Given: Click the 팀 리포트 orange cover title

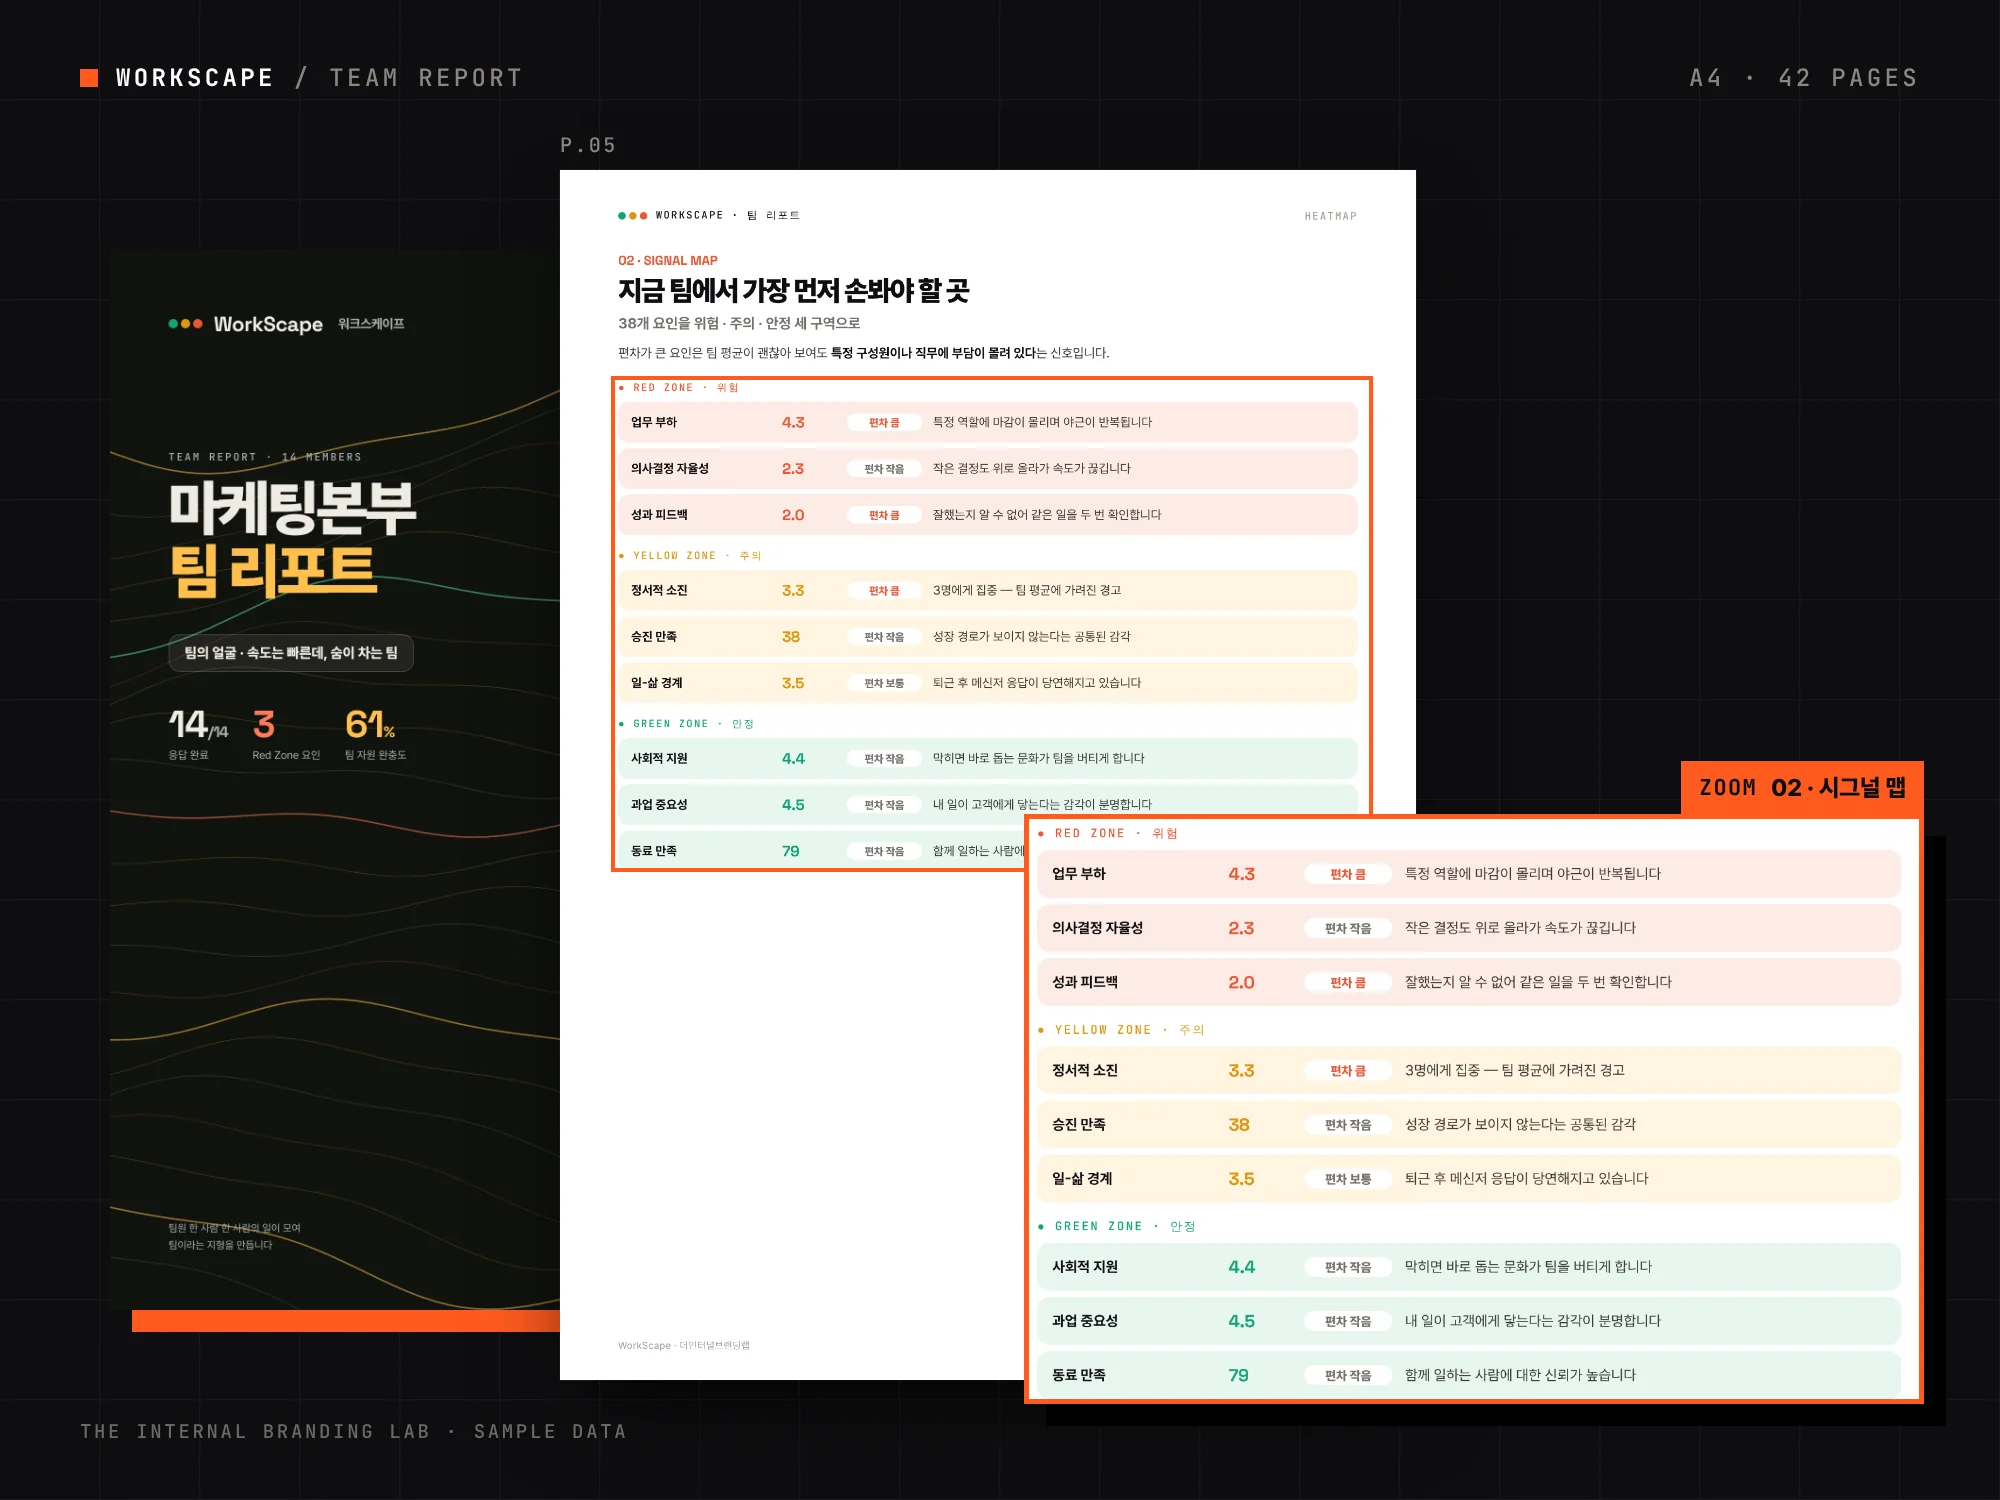Looking at the screenshot, I should tap(273, 571).
